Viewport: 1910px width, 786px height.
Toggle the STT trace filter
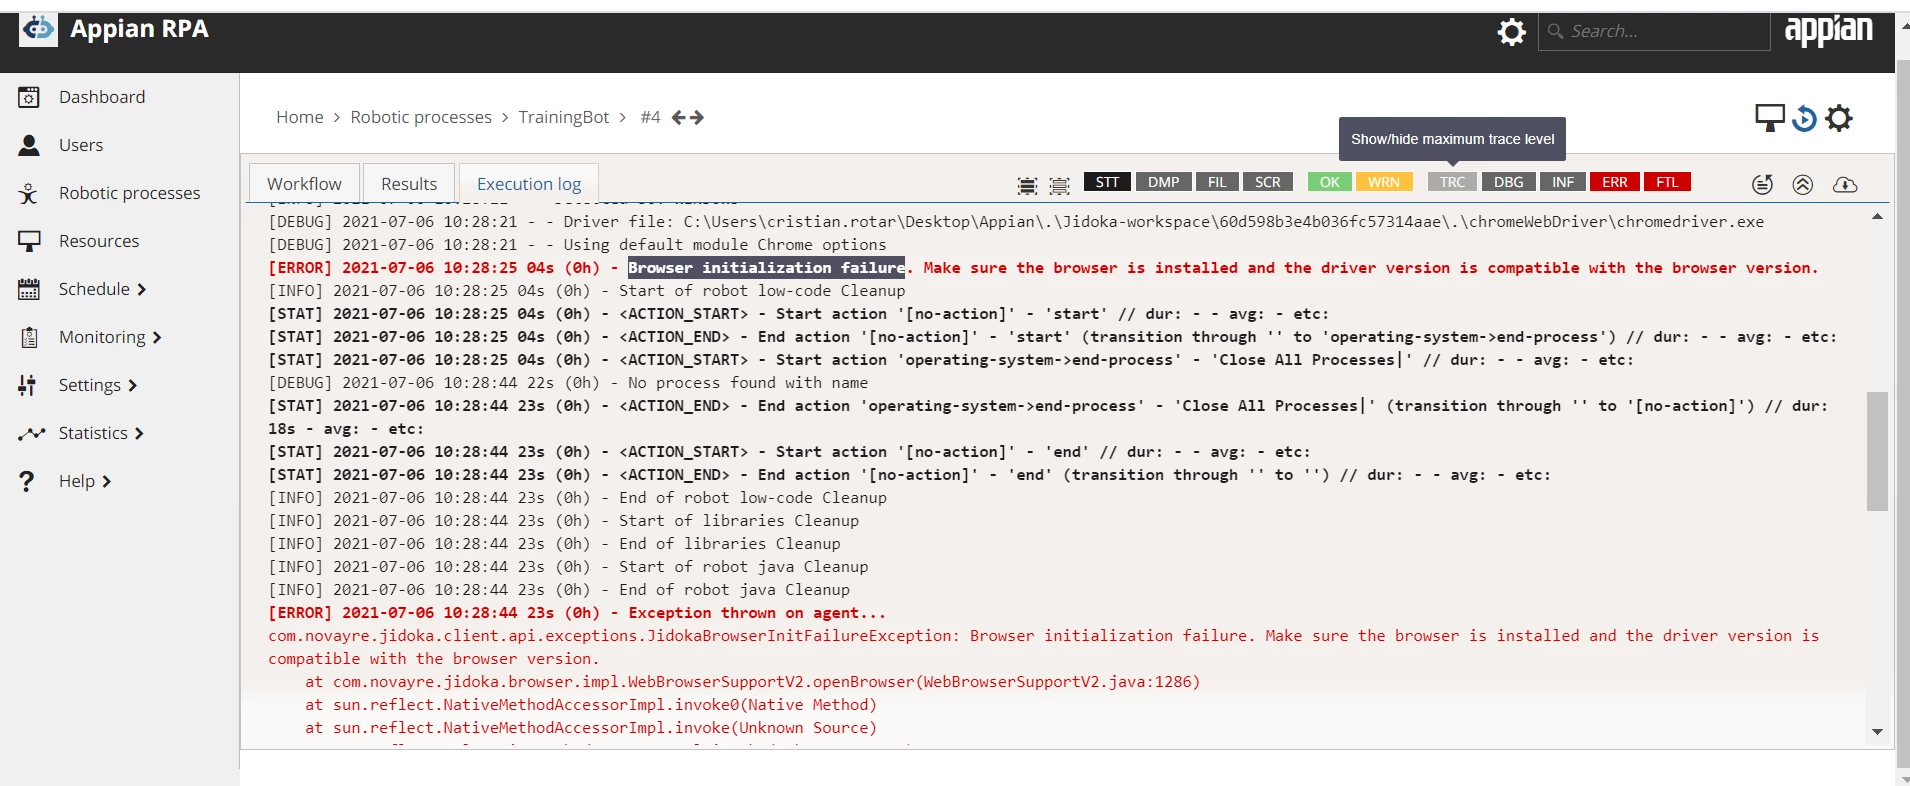point(1107,182)
